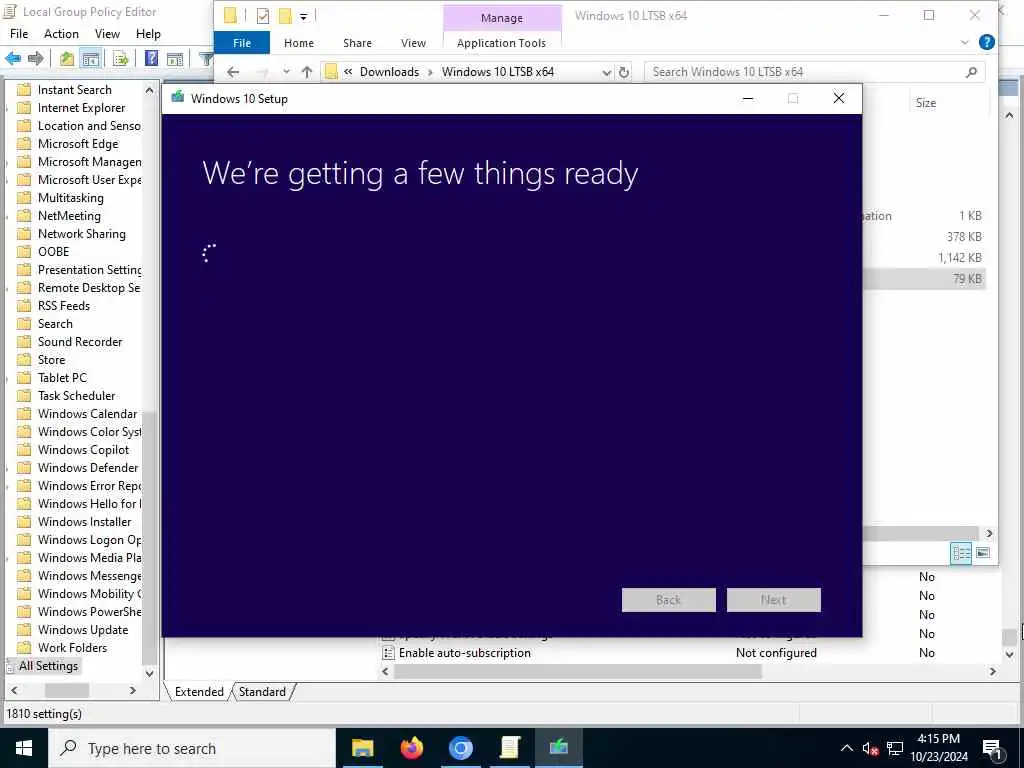This screenshot has width=1024, height=768.
Task: Click Back arrow in Group Policy Editor toolbar
Action: [x=13, y=59]
